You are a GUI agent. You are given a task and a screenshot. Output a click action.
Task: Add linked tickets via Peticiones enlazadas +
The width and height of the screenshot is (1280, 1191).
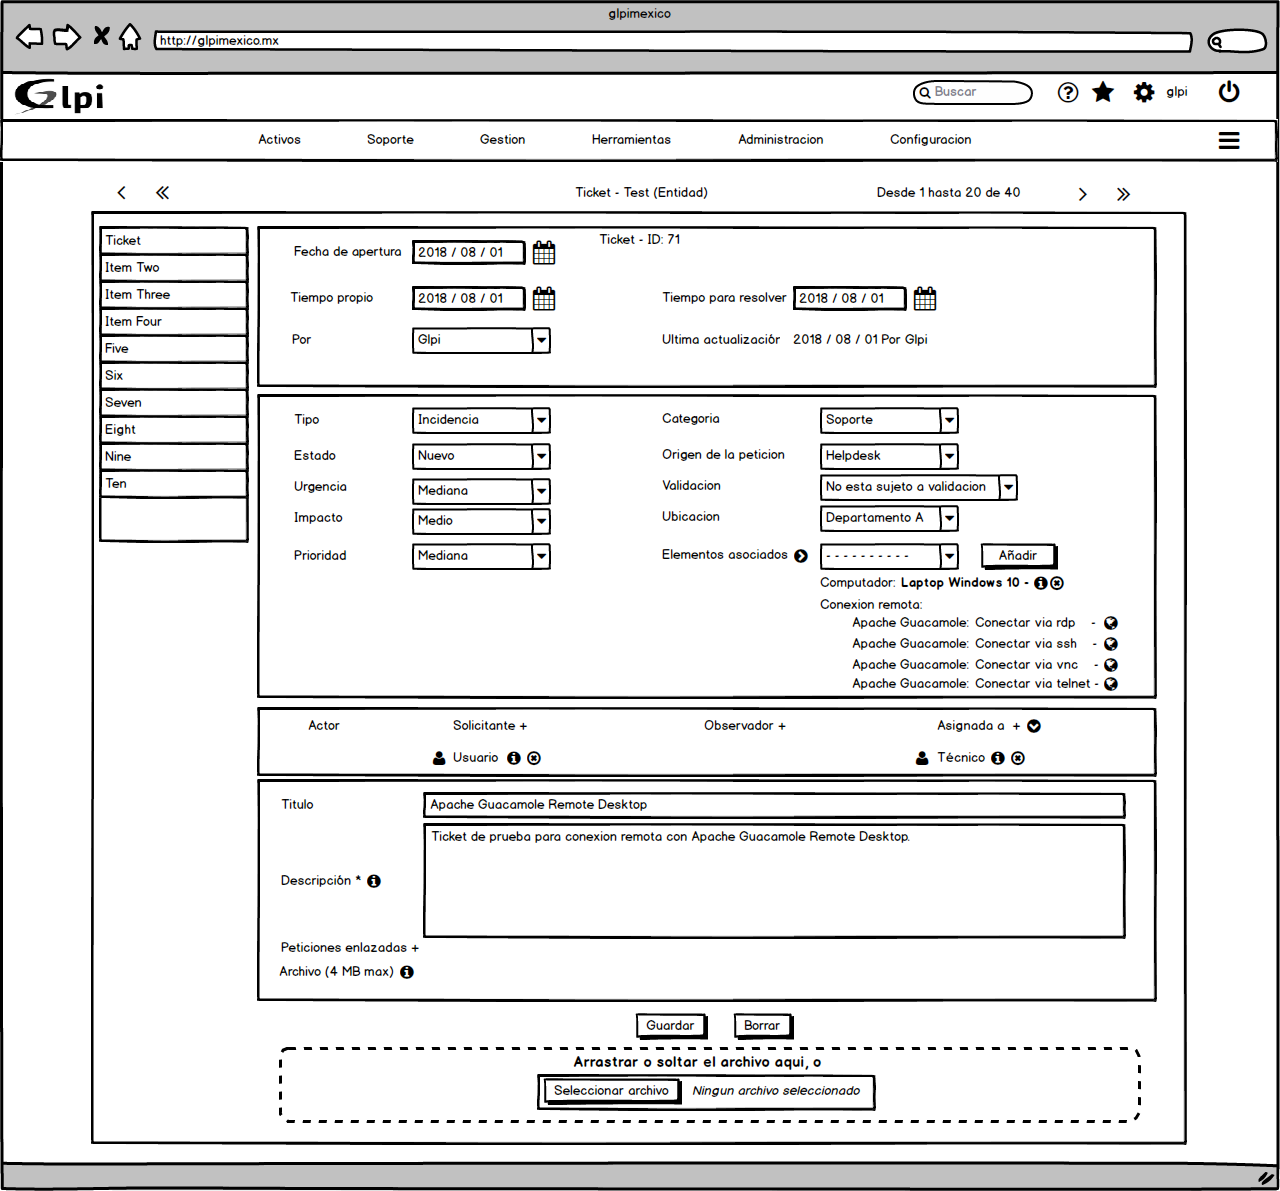click(350, 948)
